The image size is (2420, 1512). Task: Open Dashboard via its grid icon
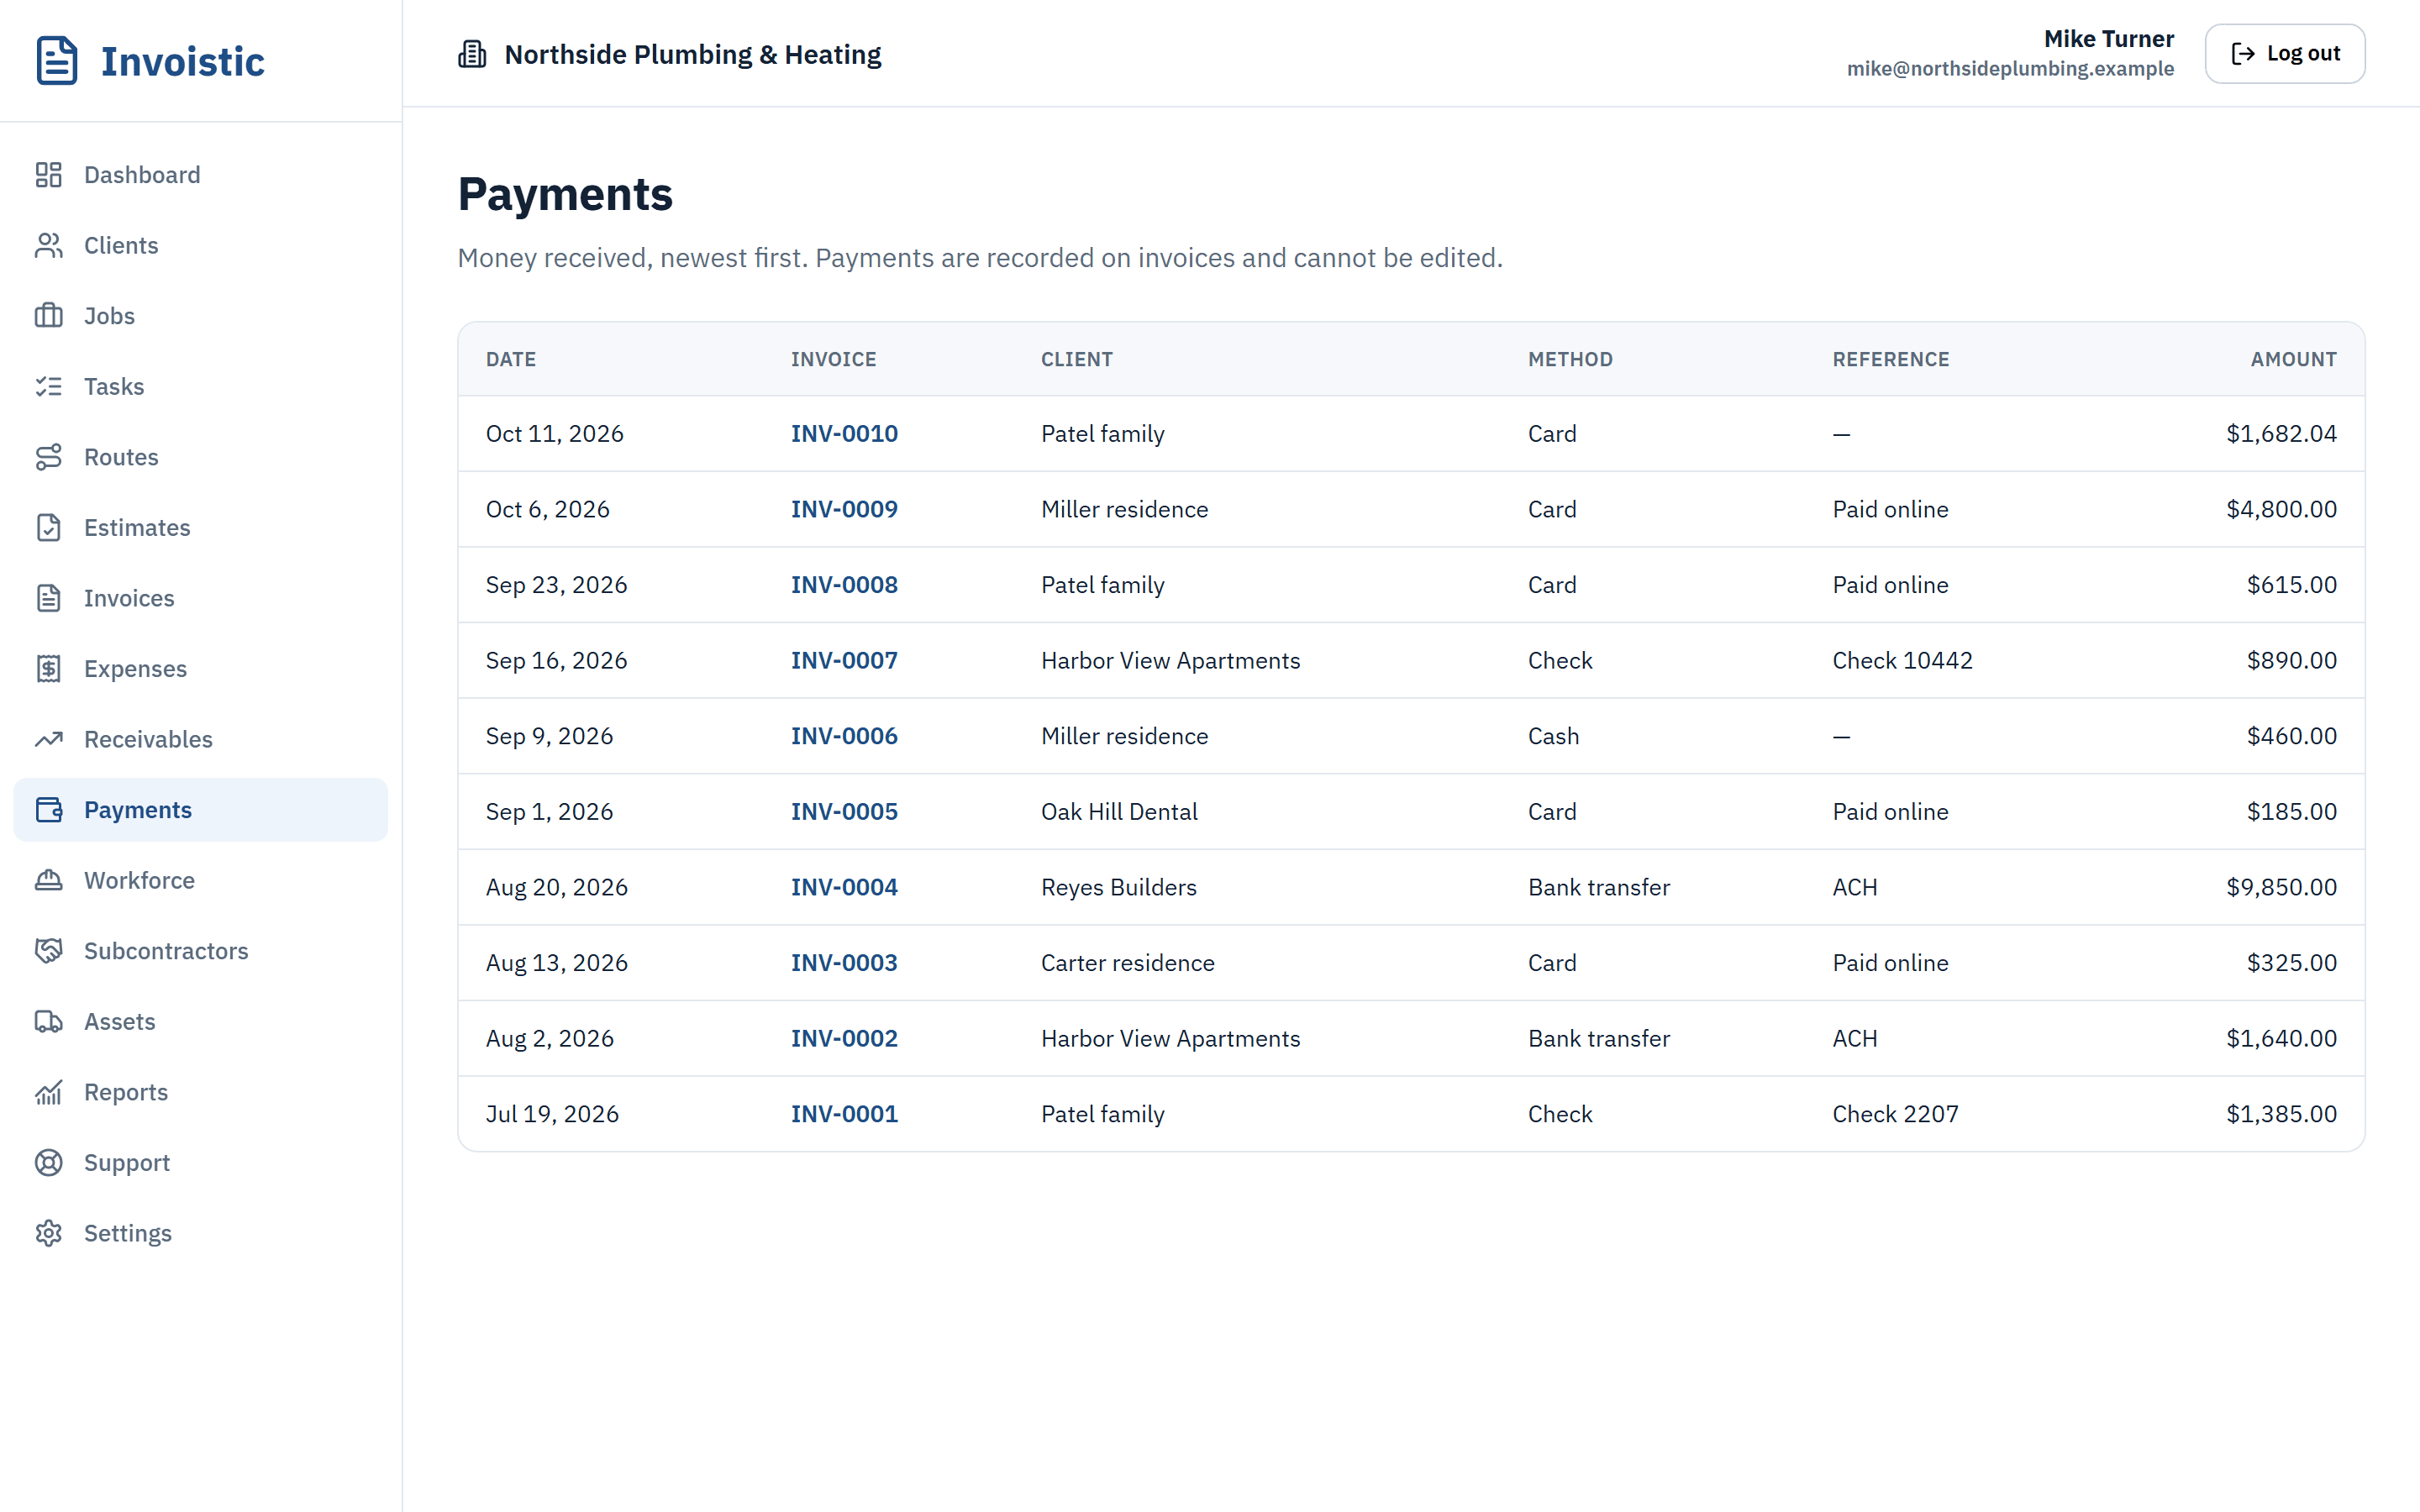coord(49,175)
